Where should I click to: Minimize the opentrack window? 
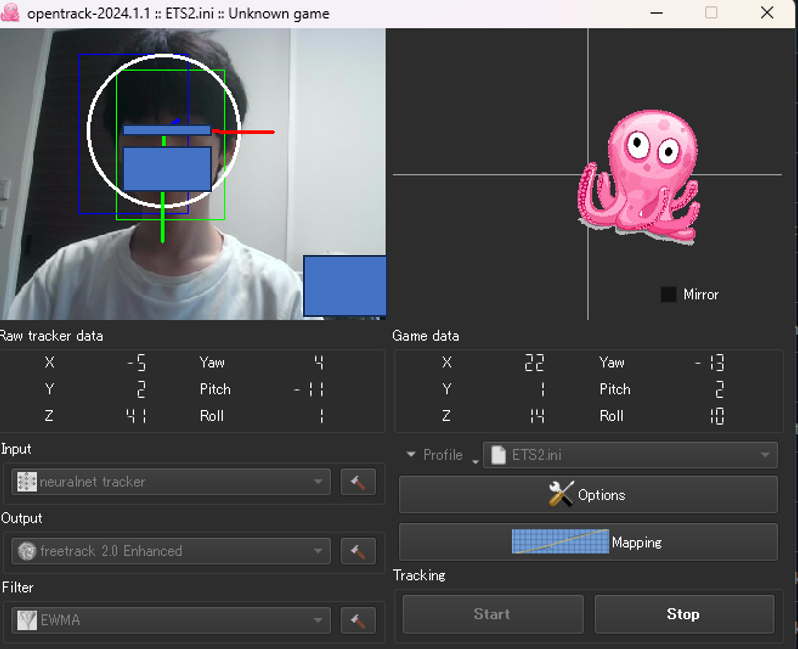click(x=657, y=13)
